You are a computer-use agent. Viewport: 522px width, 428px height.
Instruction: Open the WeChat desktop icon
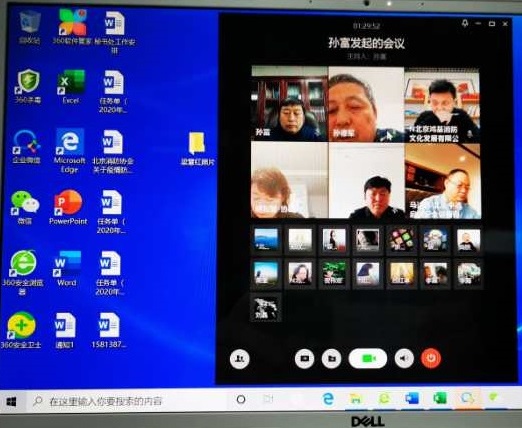[x=25, y=207]
